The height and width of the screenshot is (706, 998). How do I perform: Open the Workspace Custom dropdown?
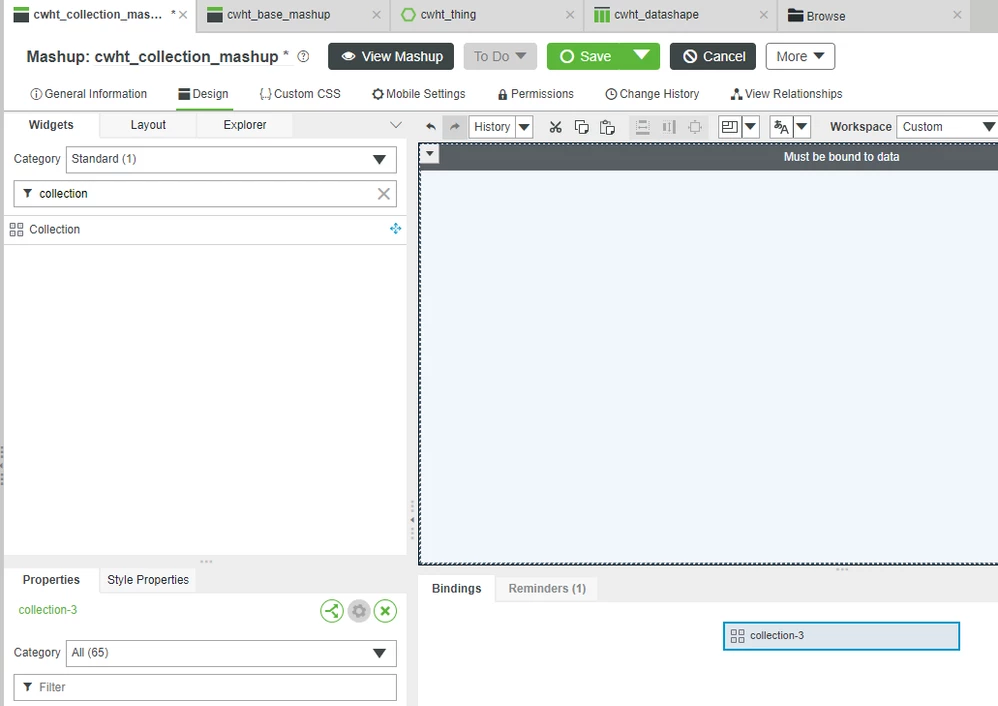click(947, 127)
